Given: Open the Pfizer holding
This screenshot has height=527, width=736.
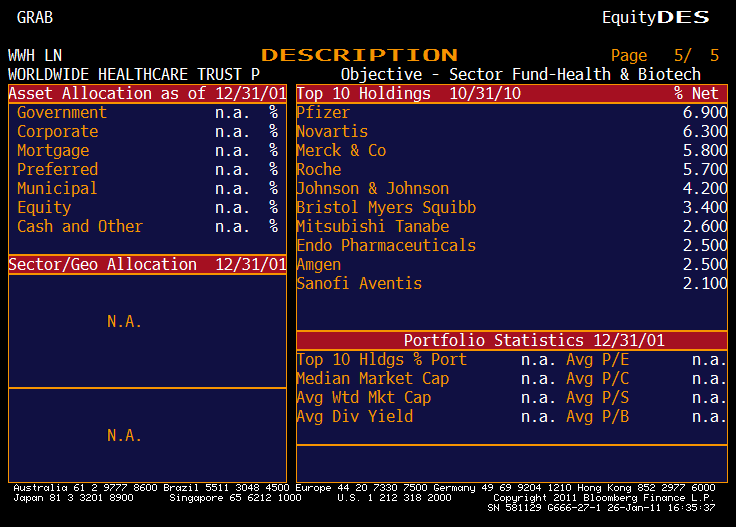Looking at the screenshot, I should 323,113.
